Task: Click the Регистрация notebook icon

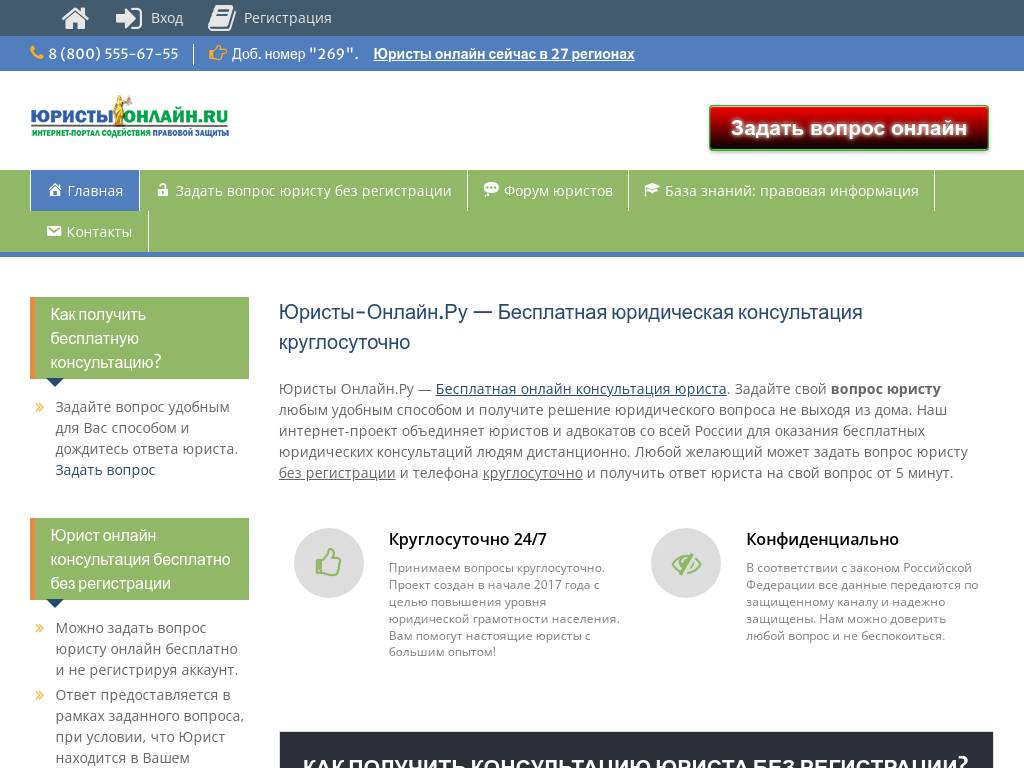Action: 221,17
